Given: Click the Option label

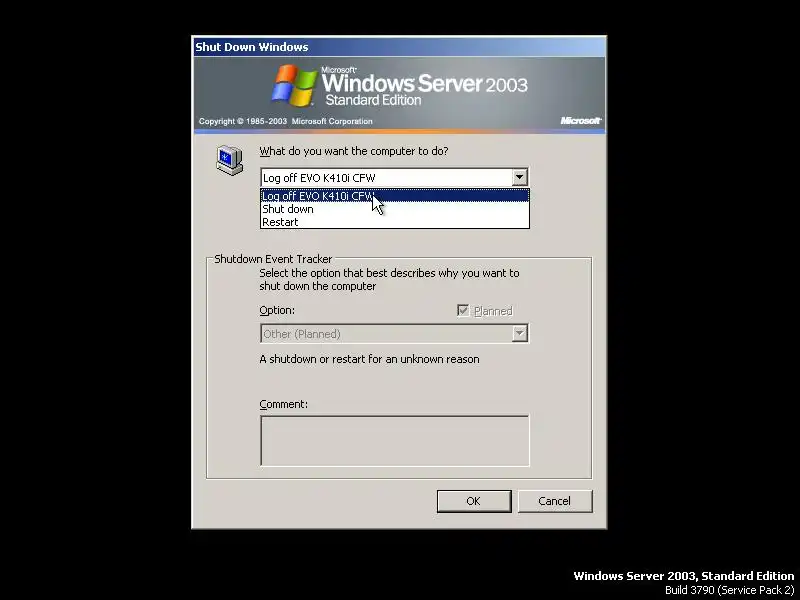Looking at the screenshot, I should click(277, 310).
